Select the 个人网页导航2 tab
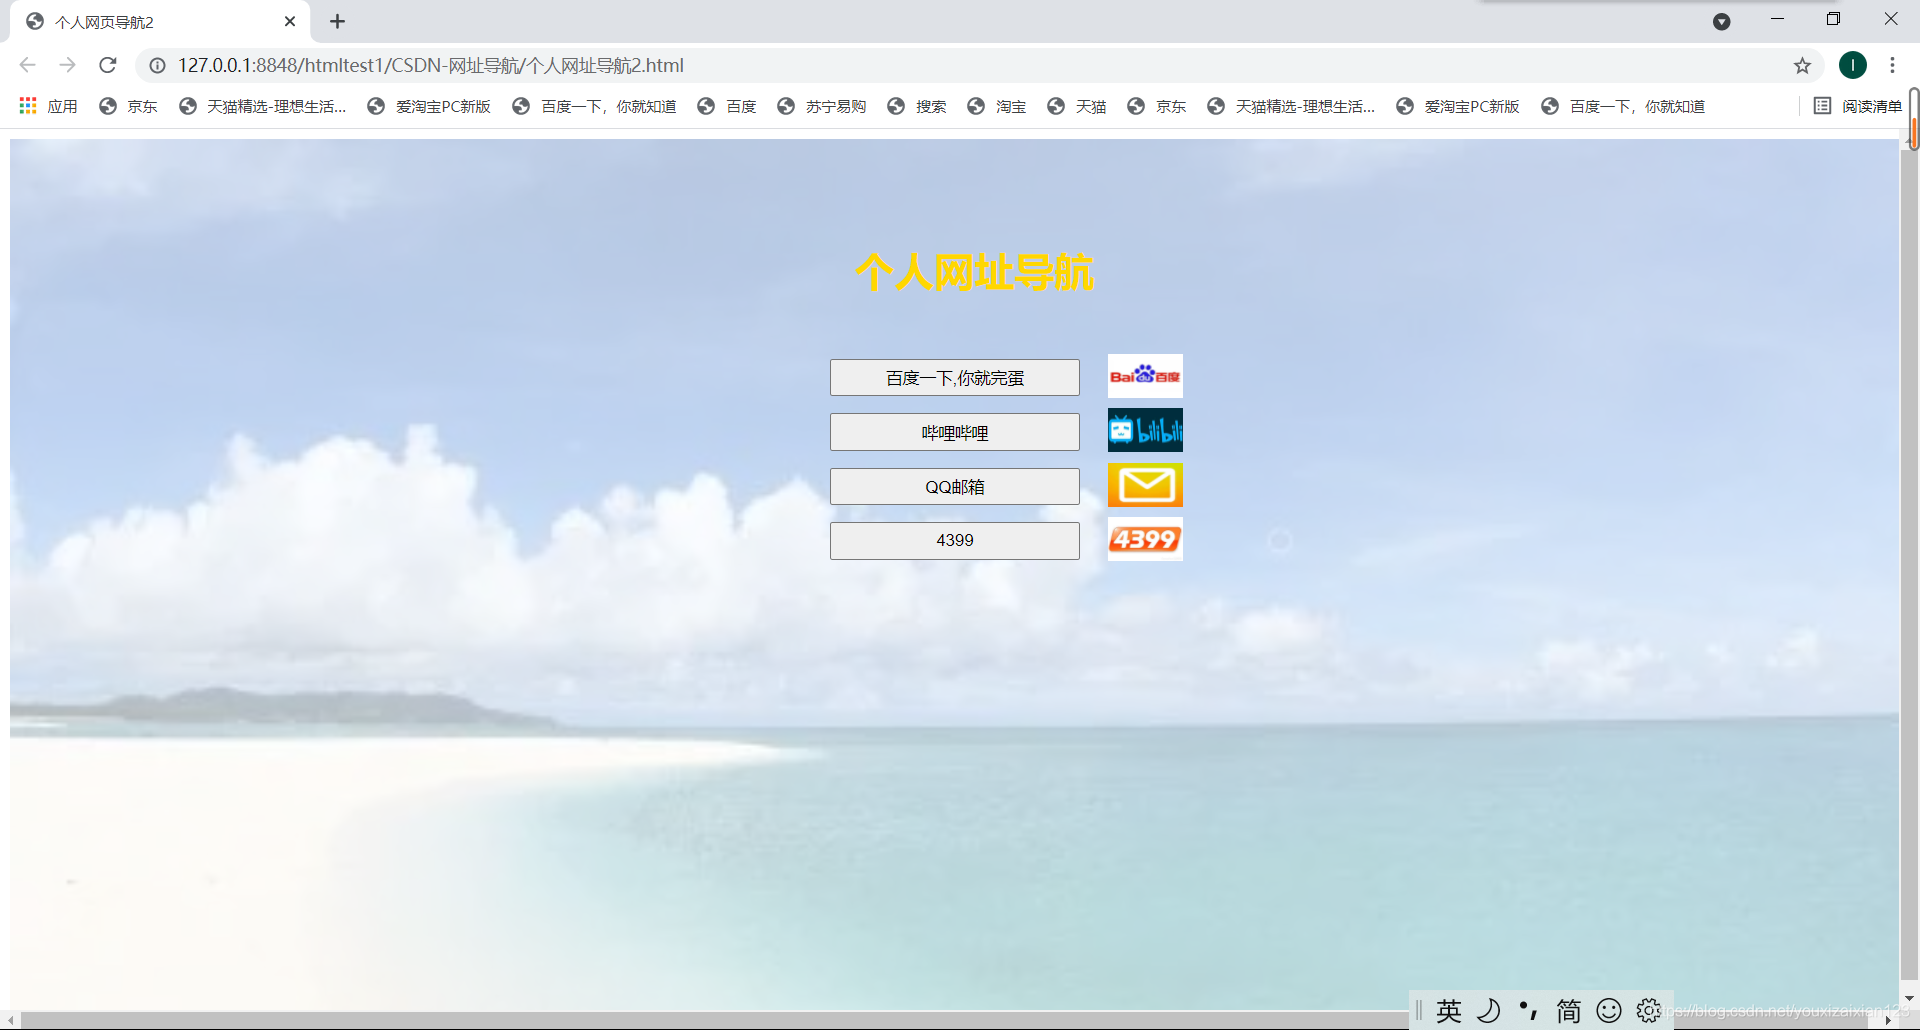 (160, 22)
